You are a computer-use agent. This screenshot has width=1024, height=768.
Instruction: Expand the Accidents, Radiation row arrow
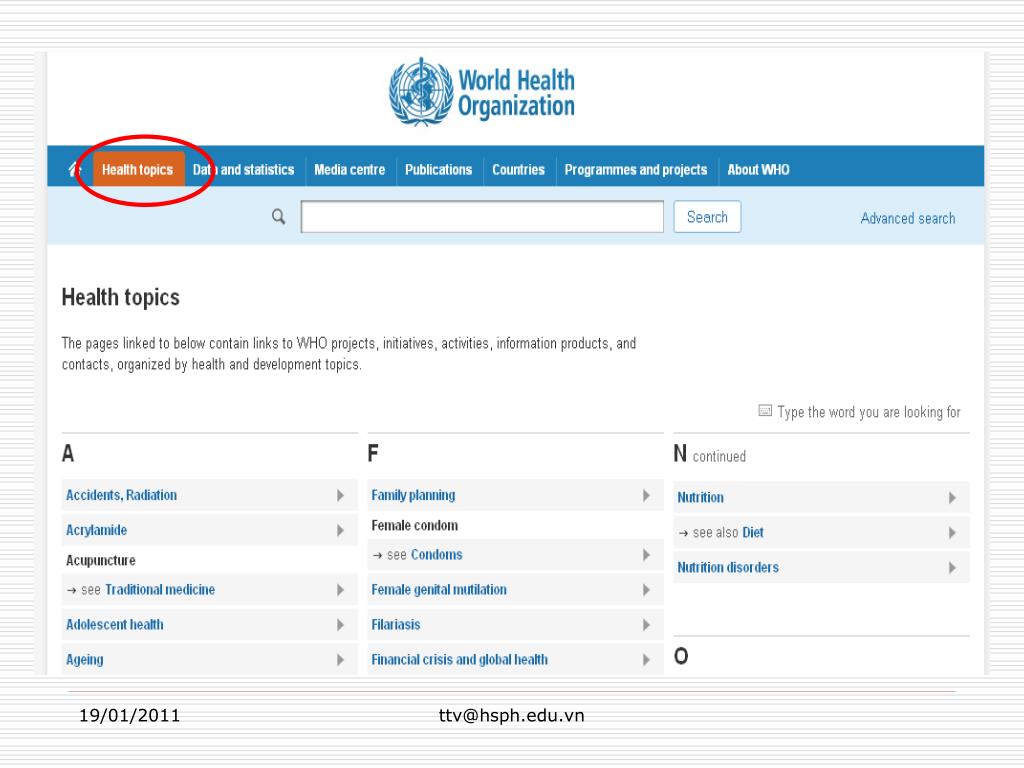[340, 496]
